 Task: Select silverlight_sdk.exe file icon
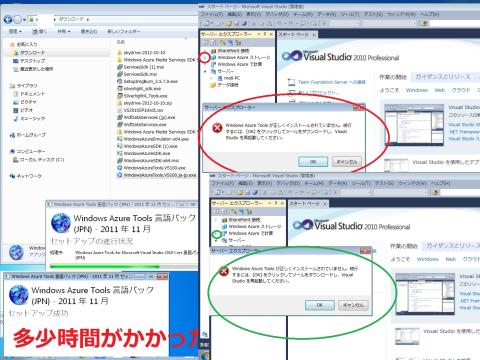point(120,89)
